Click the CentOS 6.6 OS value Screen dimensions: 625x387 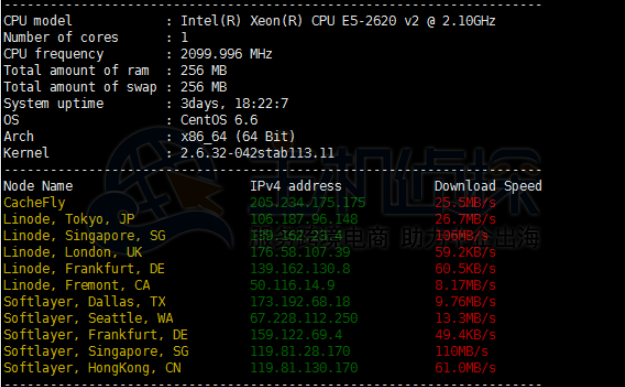(219, 120)
